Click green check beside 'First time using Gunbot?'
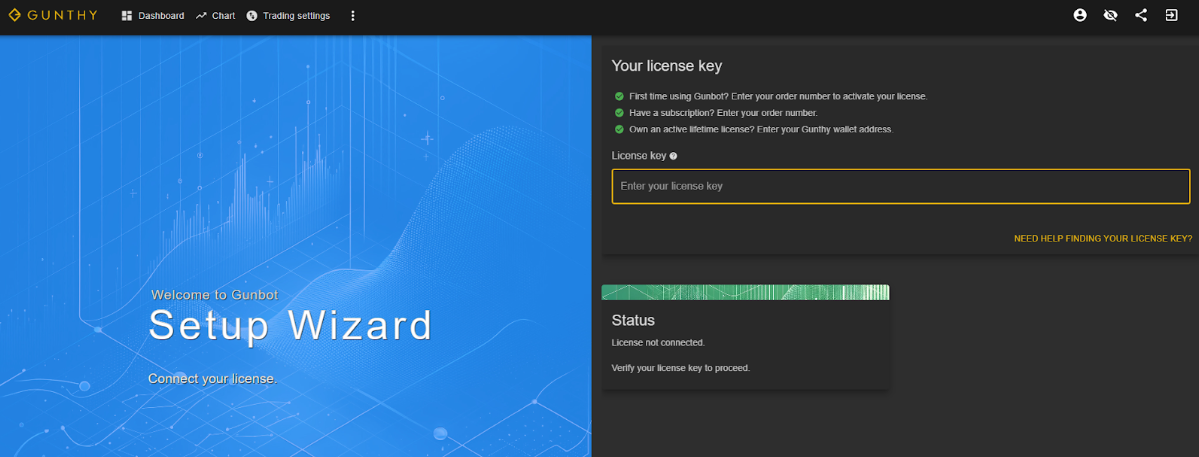Viewport: 1199px width, 457px height. 619,96
